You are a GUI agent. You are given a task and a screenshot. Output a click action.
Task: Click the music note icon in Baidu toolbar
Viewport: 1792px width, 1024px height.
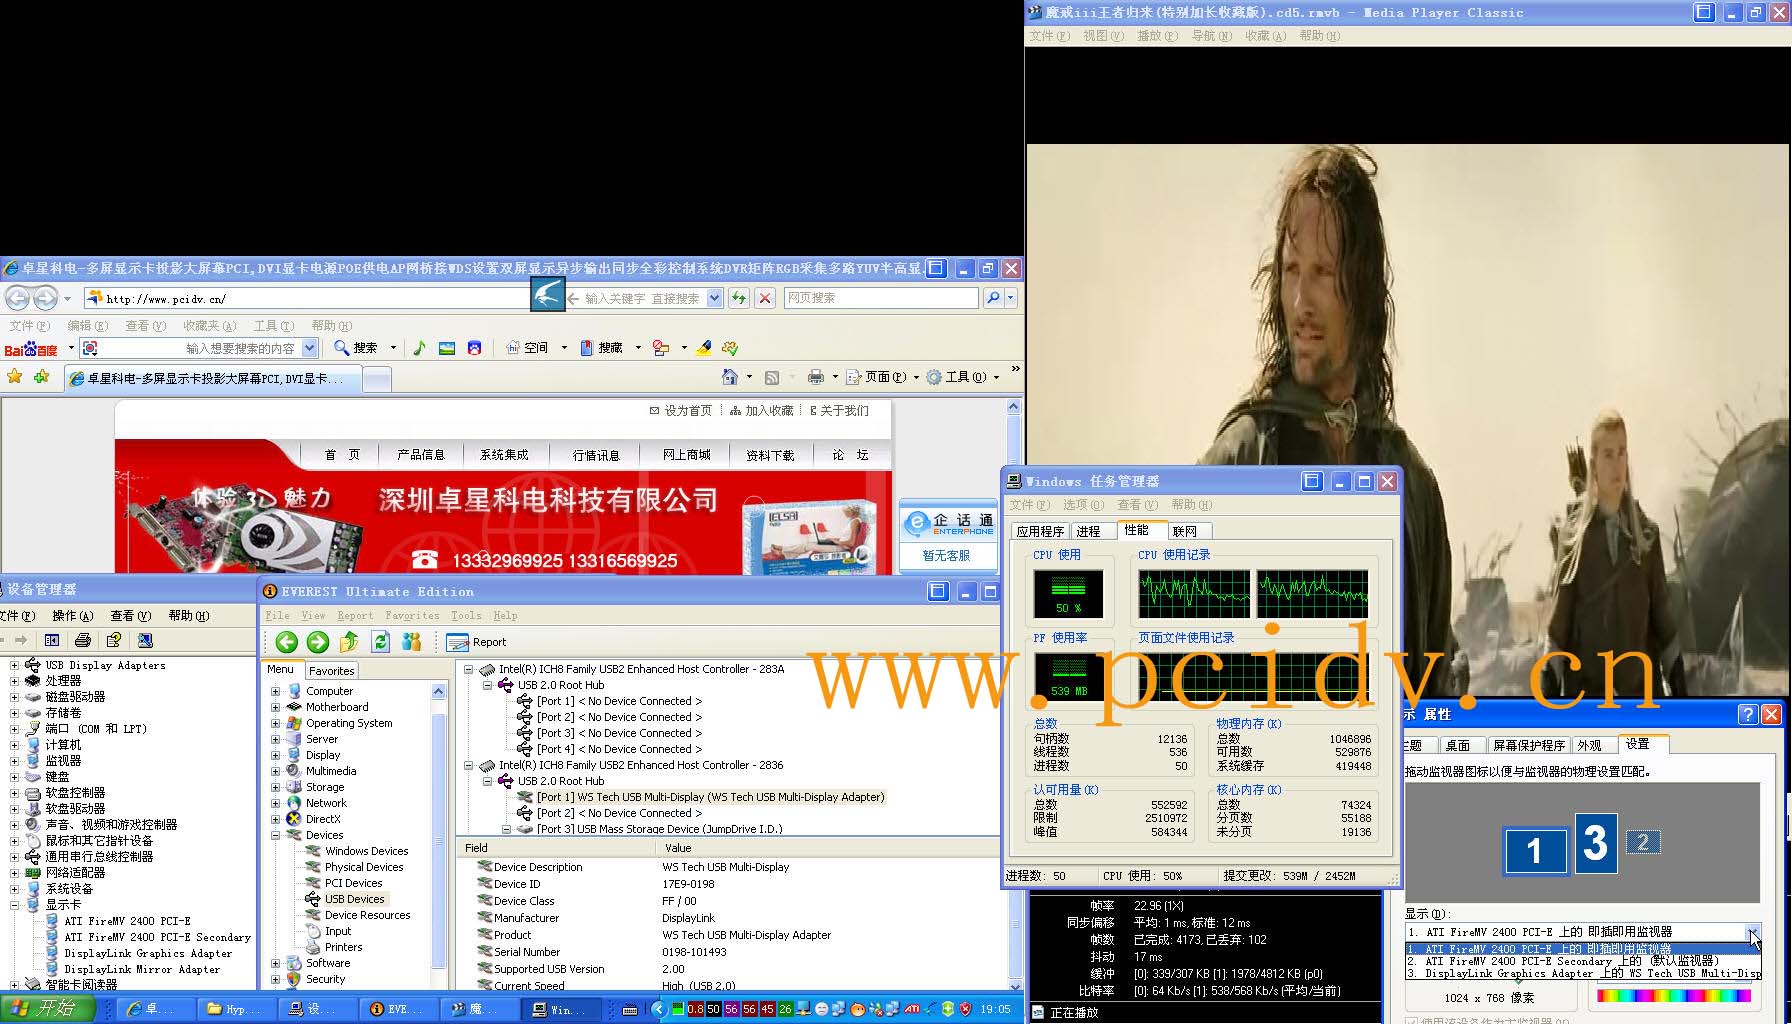click(x=419, y=348)
